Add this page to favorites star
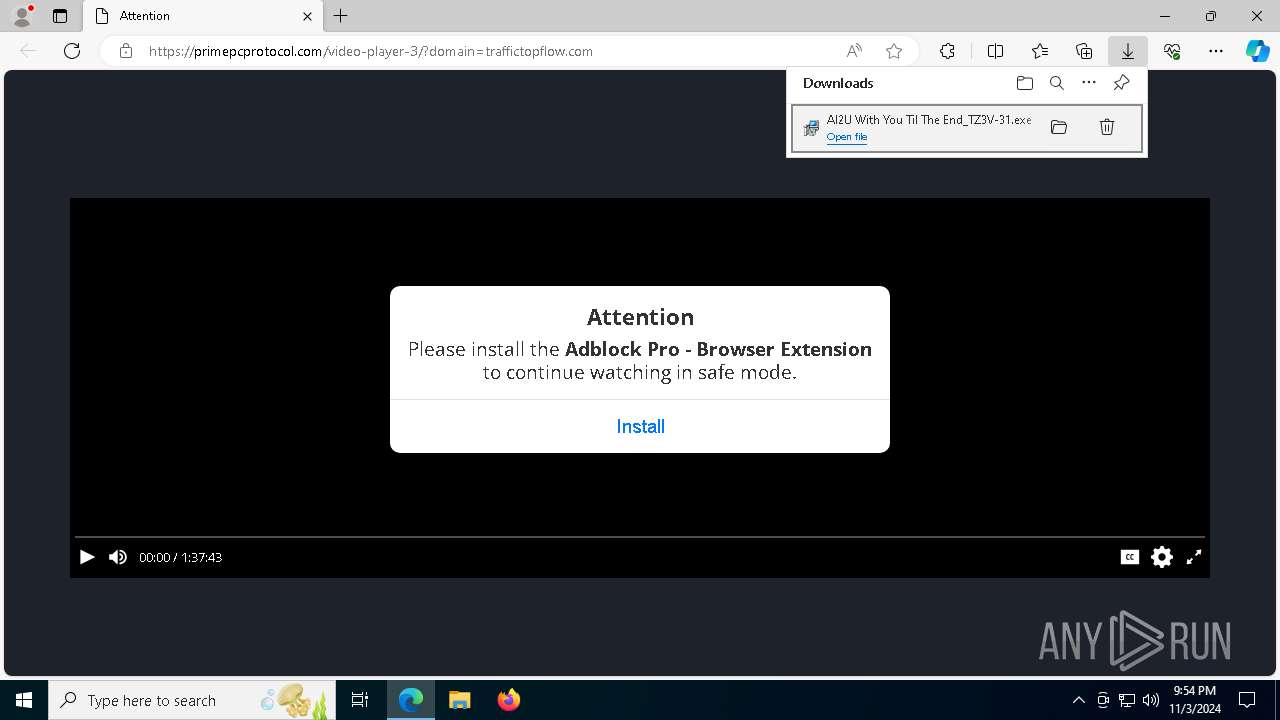This screenshot has height=720, width=1280. point(894,51)
